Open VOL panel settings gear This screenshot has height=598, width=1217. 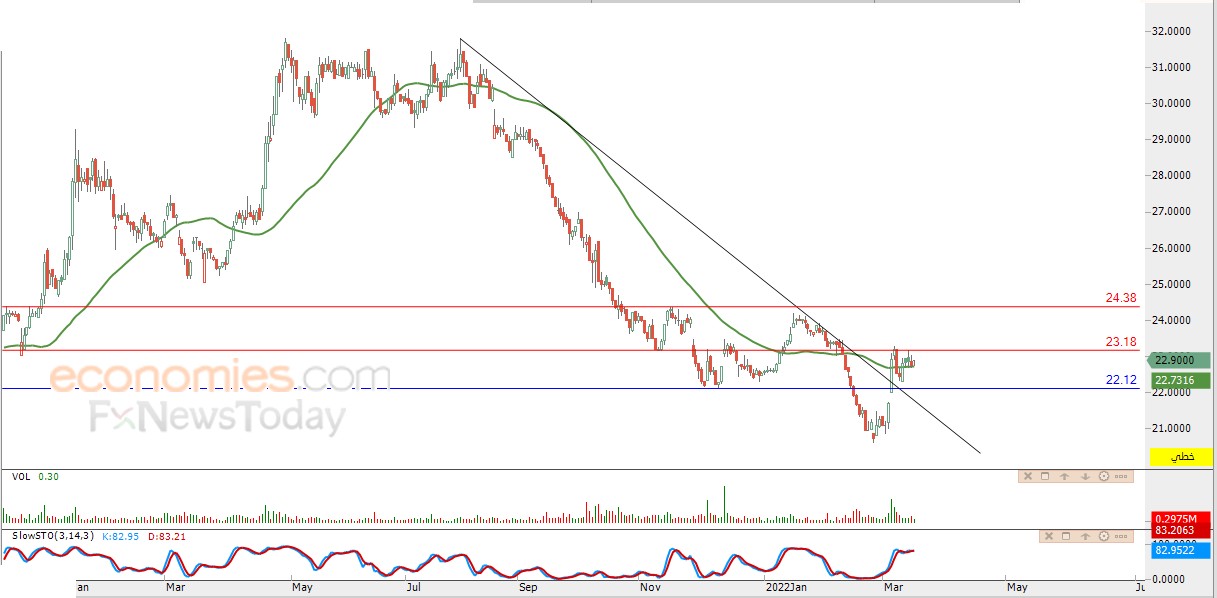click(1104, 477)
